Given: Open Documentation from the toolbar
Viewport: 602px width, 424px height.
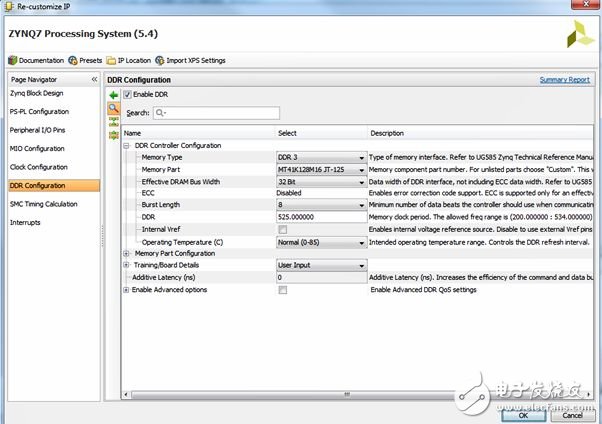Looking at the screenshot, I should [x=36, y=60].
